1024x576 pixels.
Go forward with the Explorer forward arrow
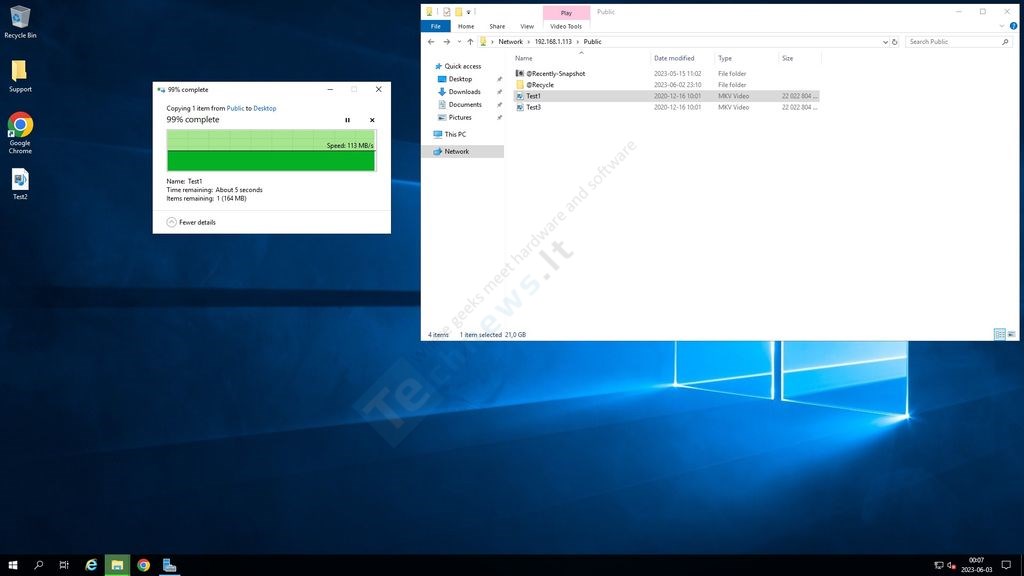point(447,42)
